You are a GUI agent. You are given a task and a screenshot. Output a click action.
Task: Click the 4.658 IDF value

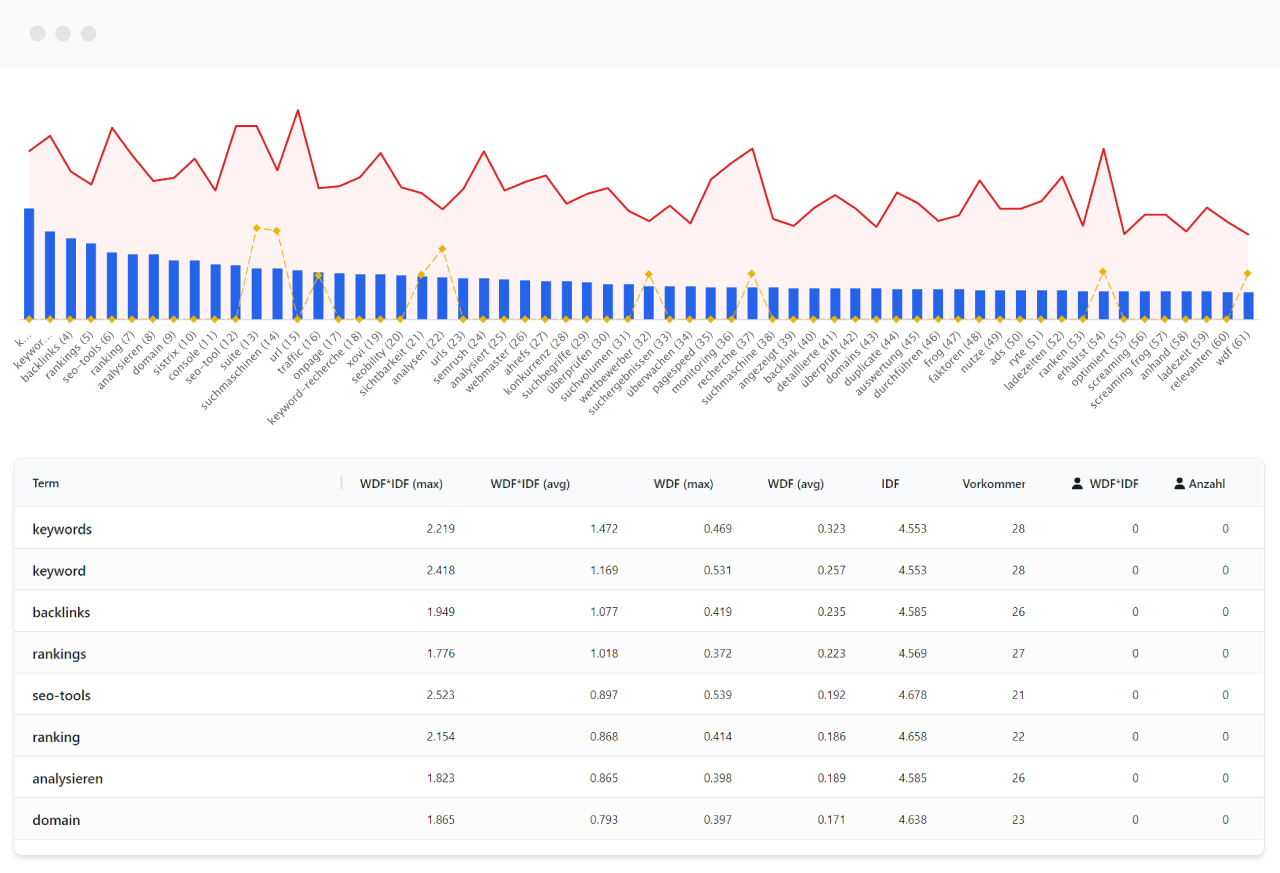(x=912, y=737)
